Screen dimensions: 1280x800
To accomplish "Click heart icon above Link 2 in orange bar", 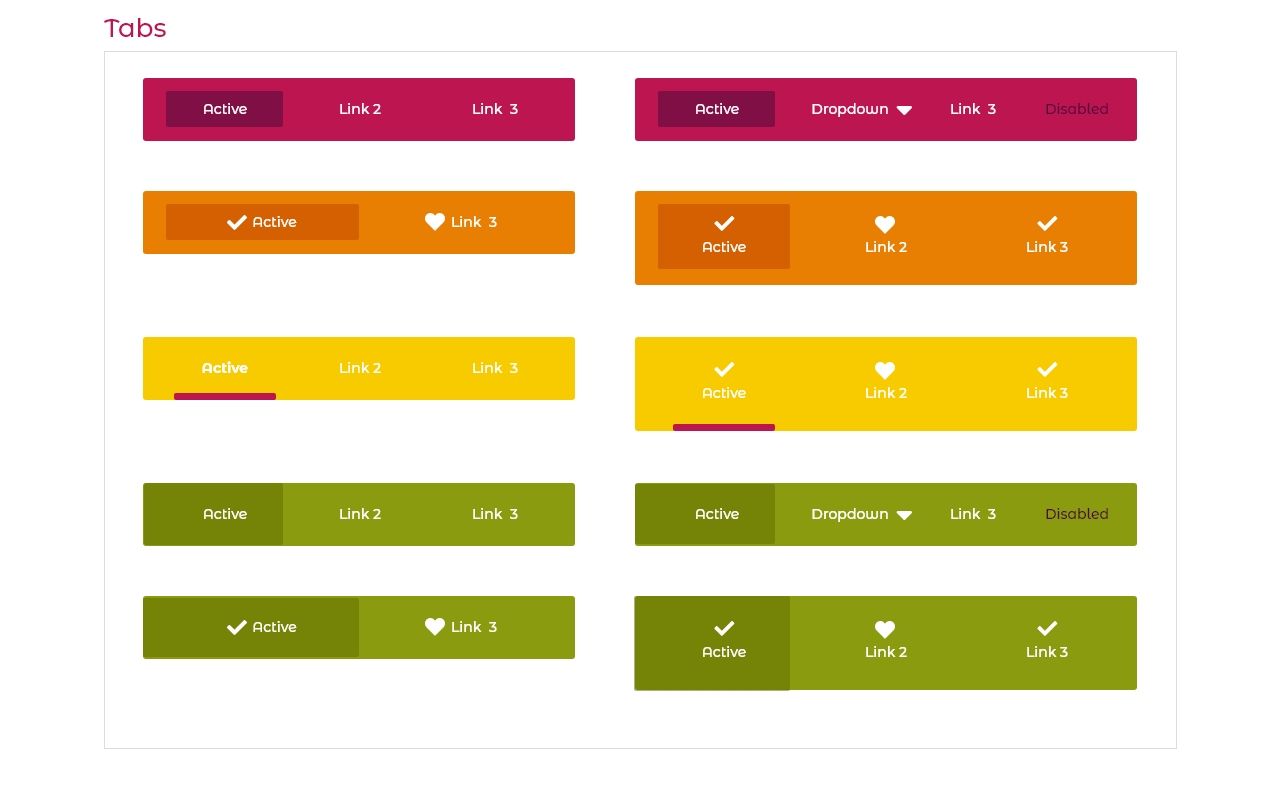I will pyautogui.click(x=885, y=224).
